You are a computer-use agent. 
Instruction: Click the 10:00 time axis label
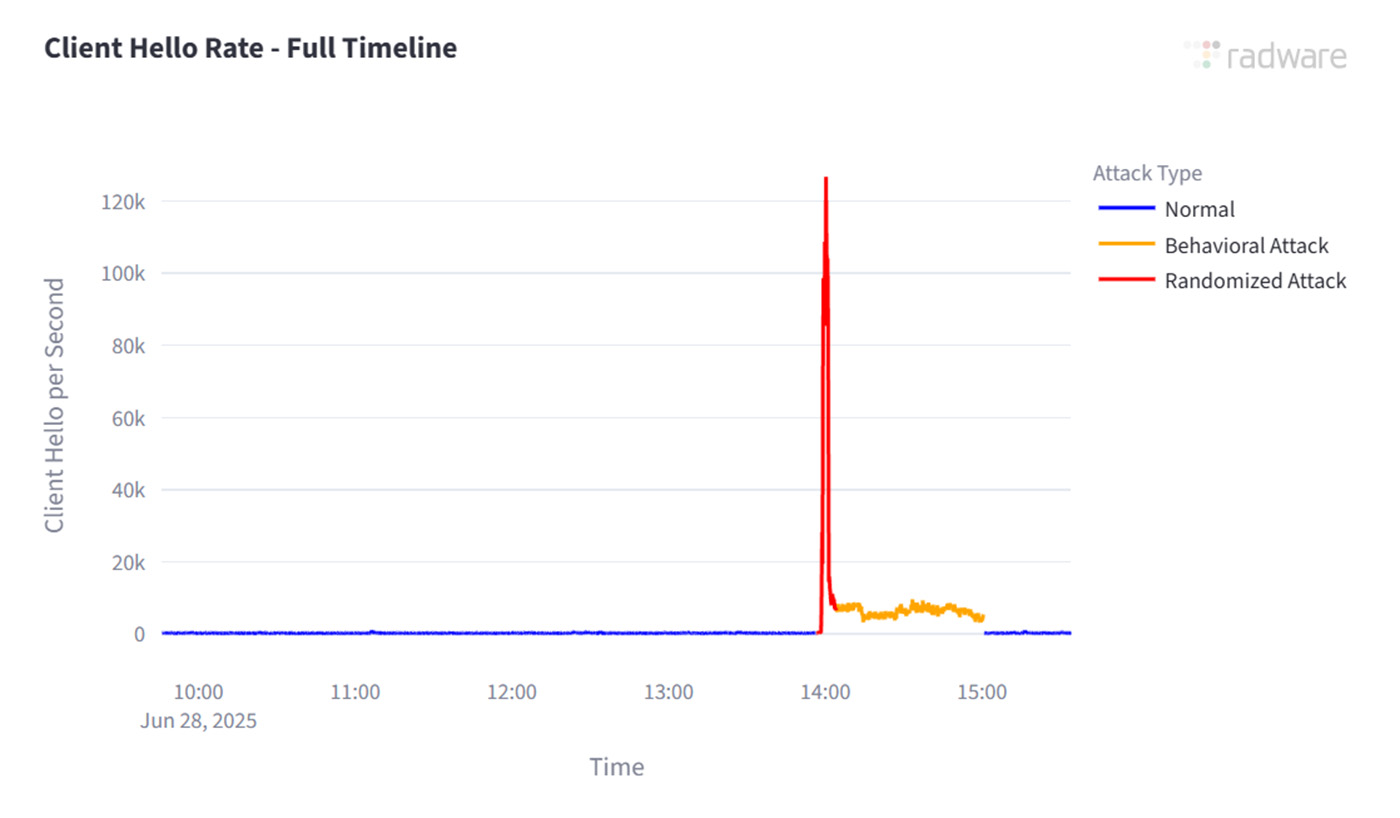(x=198, y=692)
